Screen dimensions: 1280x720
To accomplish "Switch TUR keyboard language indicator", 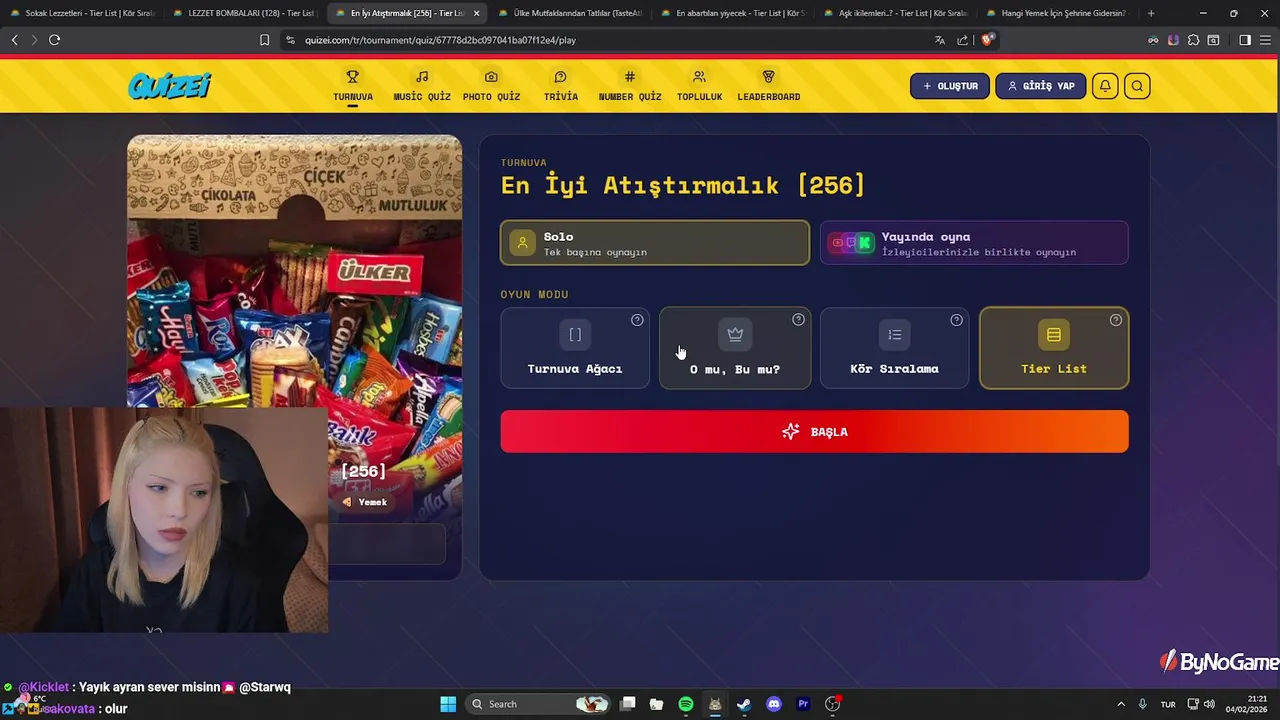I will pyautogui.click(x=1167, y=704).
